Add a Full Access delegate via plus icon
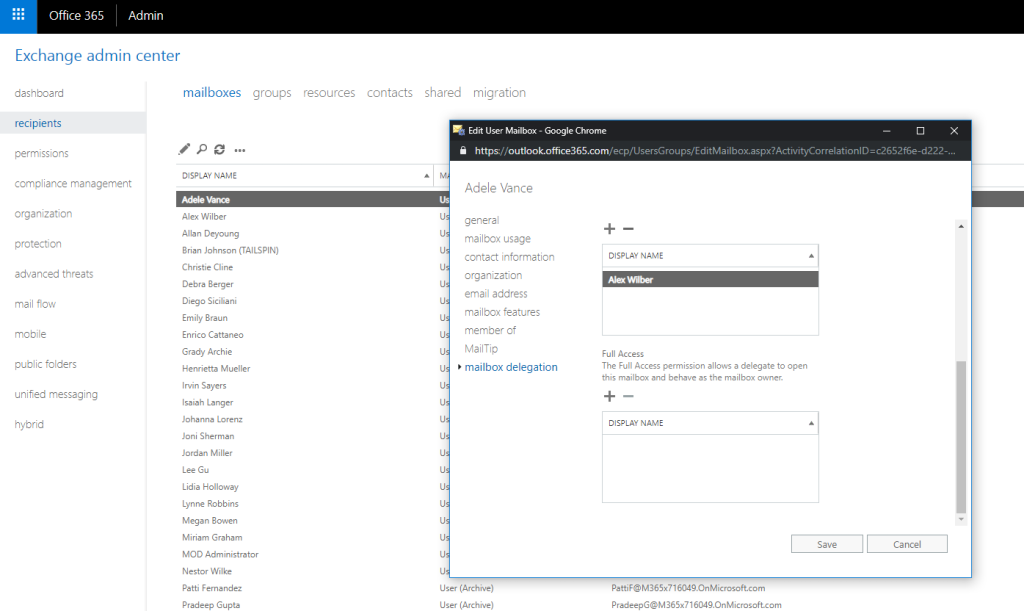Image resolution: width=1024 pixels, height=611 pixels. point(609,396)
